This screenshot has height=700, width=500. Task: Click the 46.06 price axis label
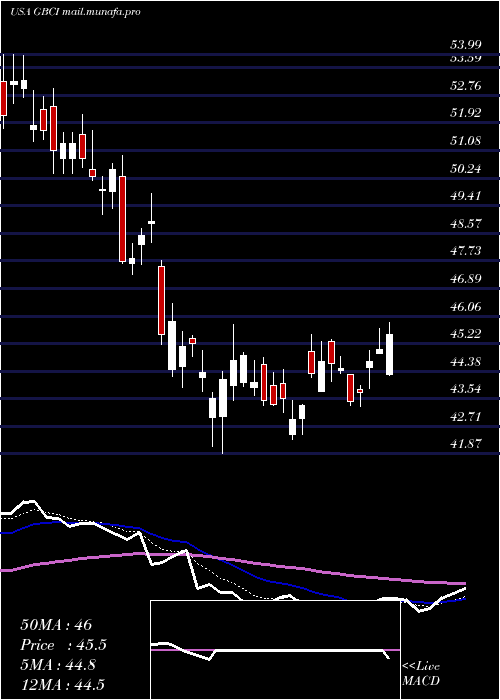[466, 307]
